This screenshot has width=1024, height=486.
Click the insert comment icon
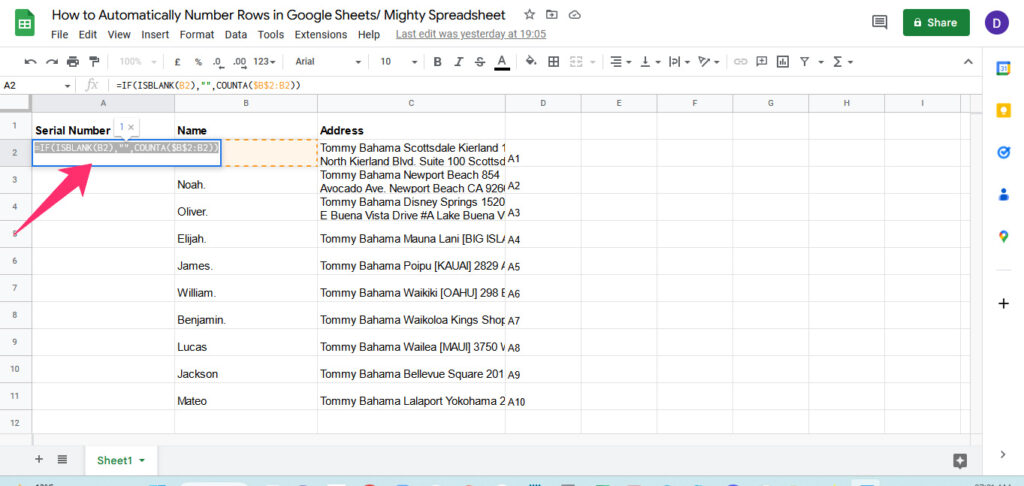761,61
